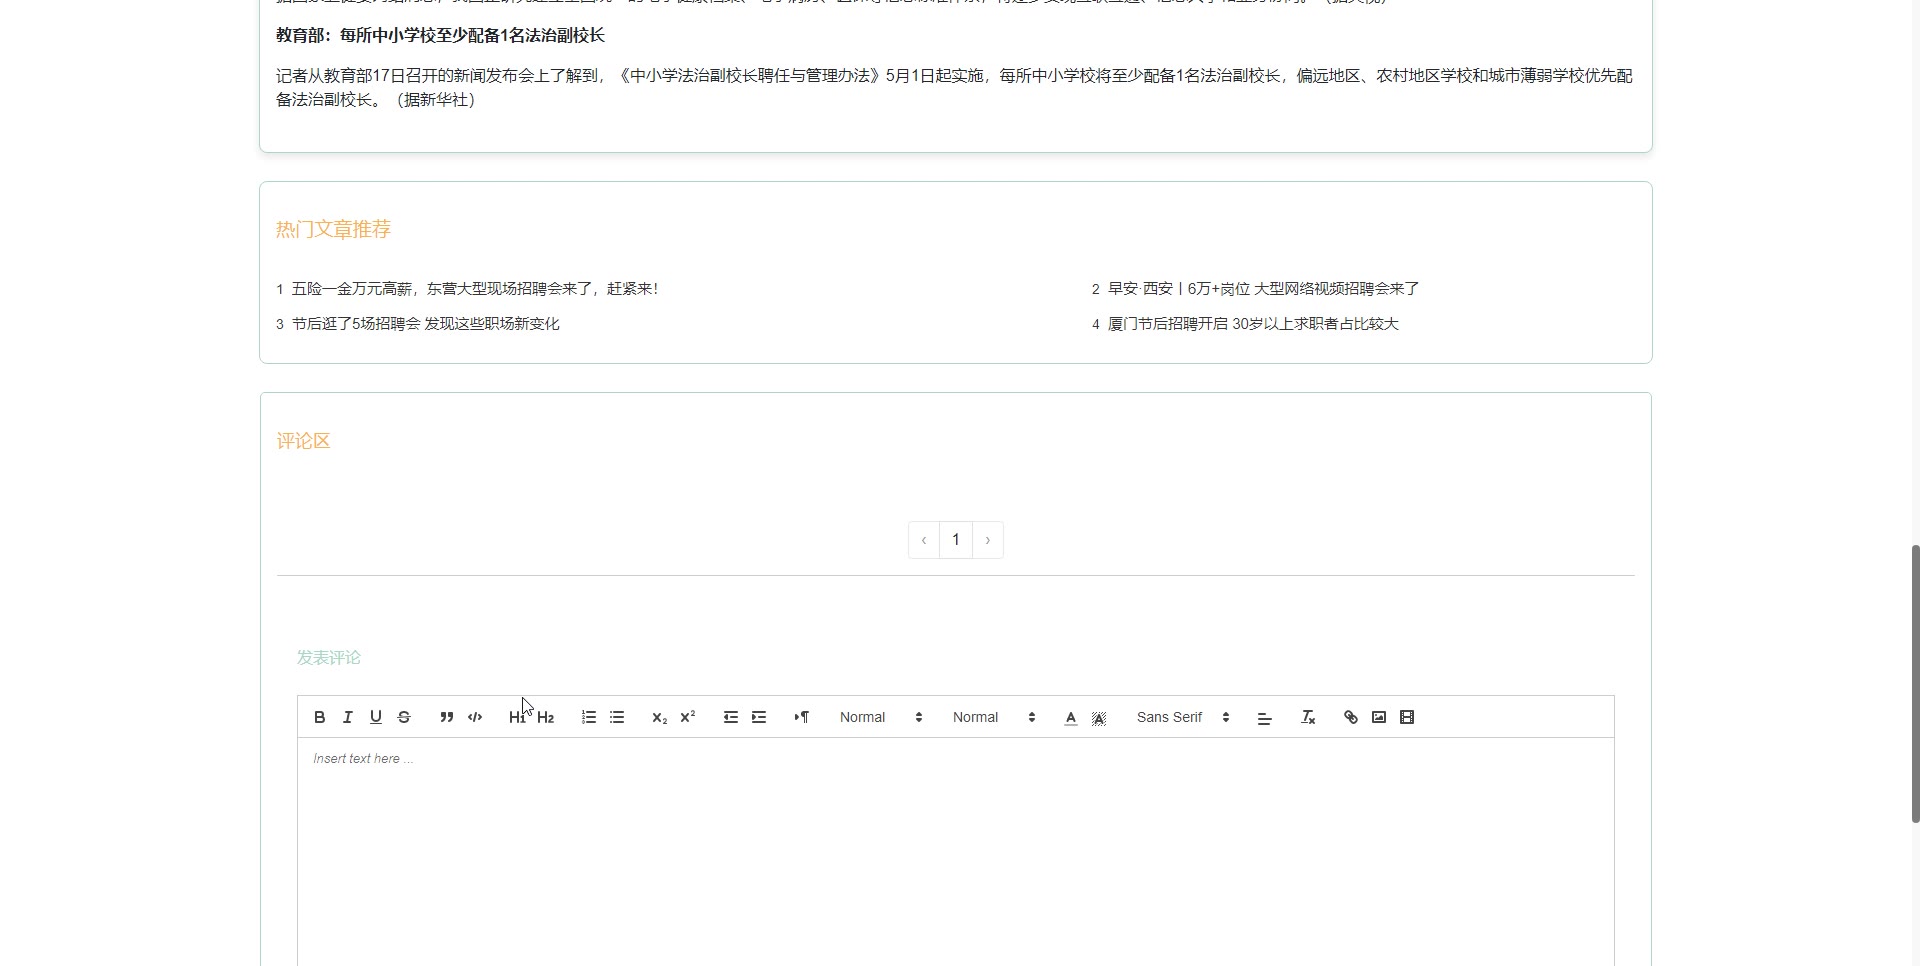Click the page vertical scrollbar thumb
Screen dimensions: 1920x966
[x=1915, y=684]
